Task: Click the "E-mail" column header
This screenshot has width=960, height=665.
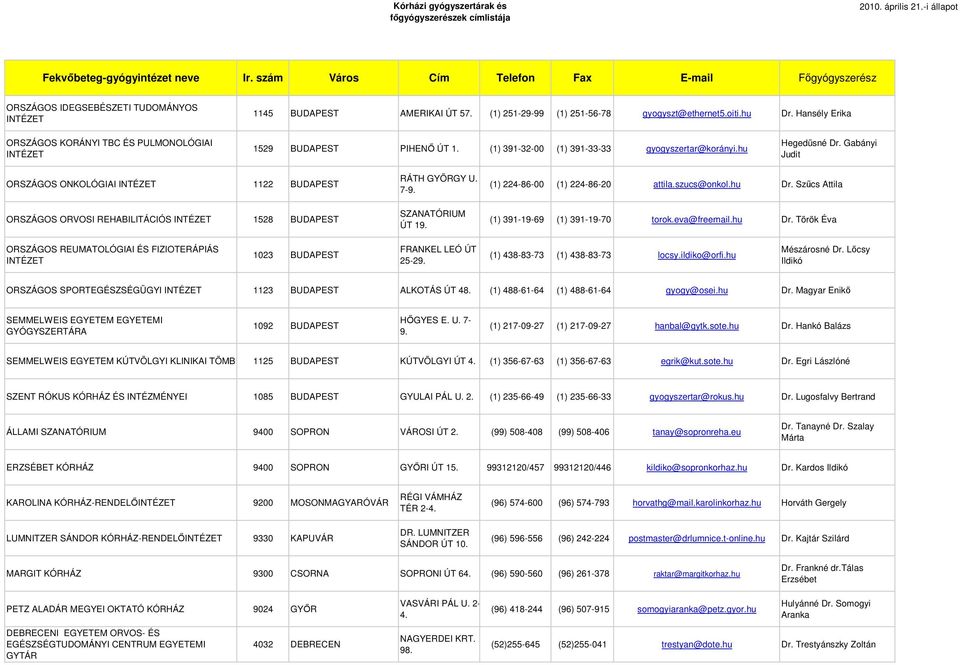Action: pyautogui.click(x=696, y=78)
